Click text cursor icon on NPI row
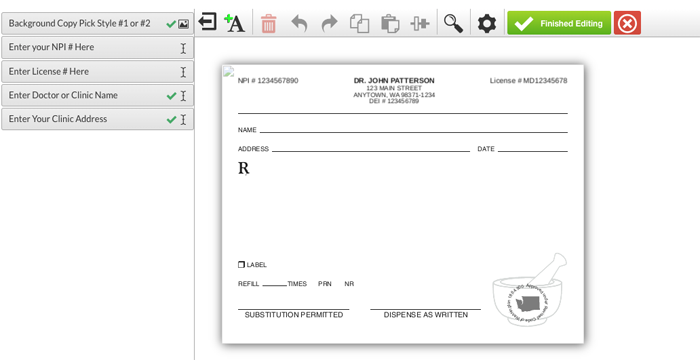 pos(183,48)
